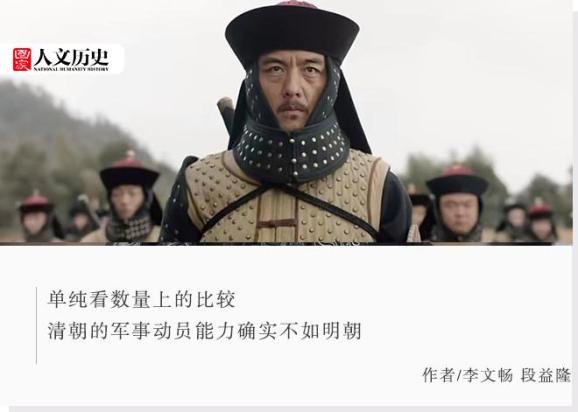Click the far-left blurred soldier in the photo
Screen dimensions: 578x412
coord(37,217)
